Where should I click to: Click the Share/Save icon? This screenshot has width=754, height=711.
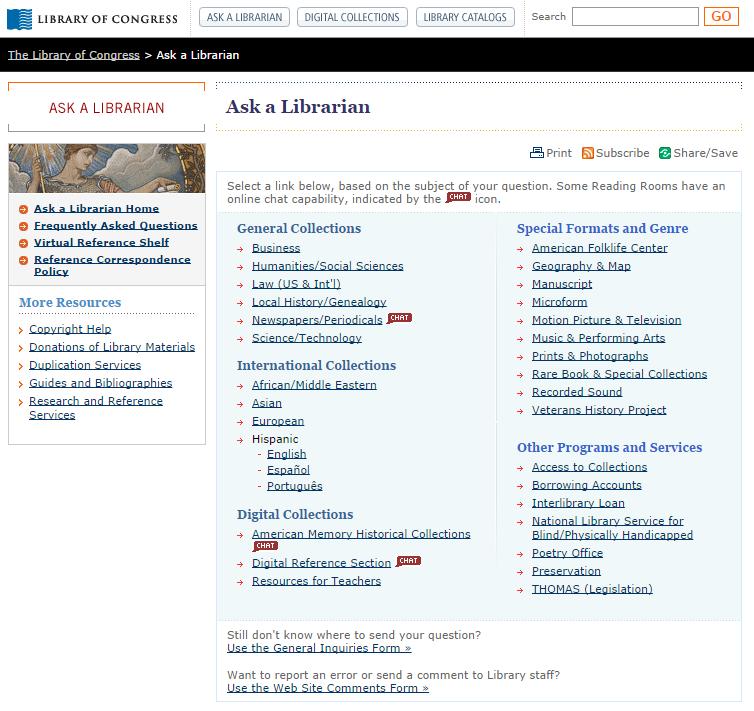[665, 153]
